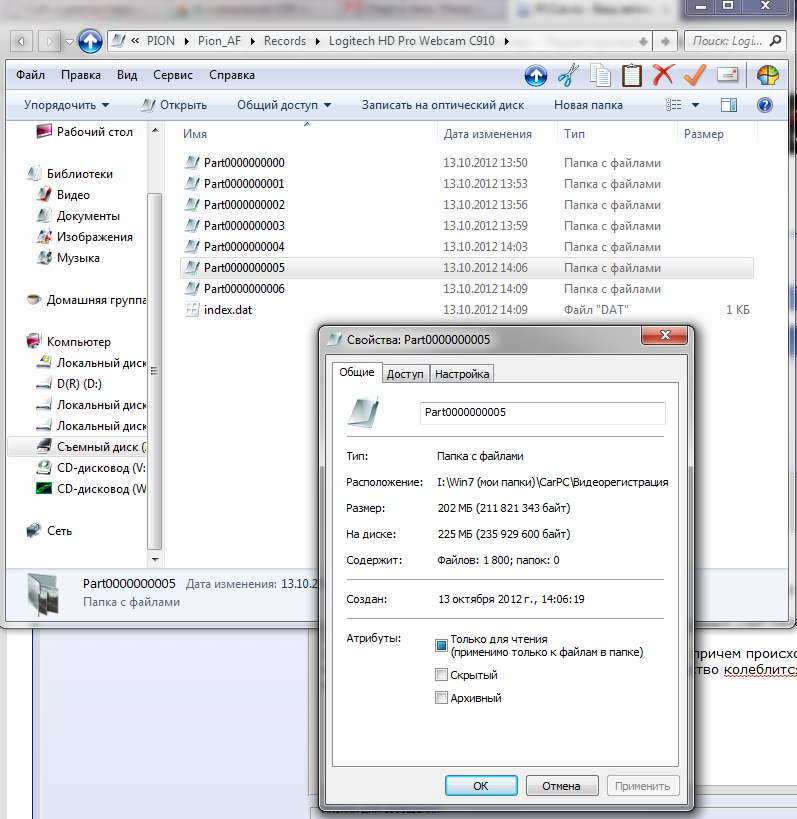
Task: Click the blue Up arrow next to Back/Forward
Action: click(90, 41)
